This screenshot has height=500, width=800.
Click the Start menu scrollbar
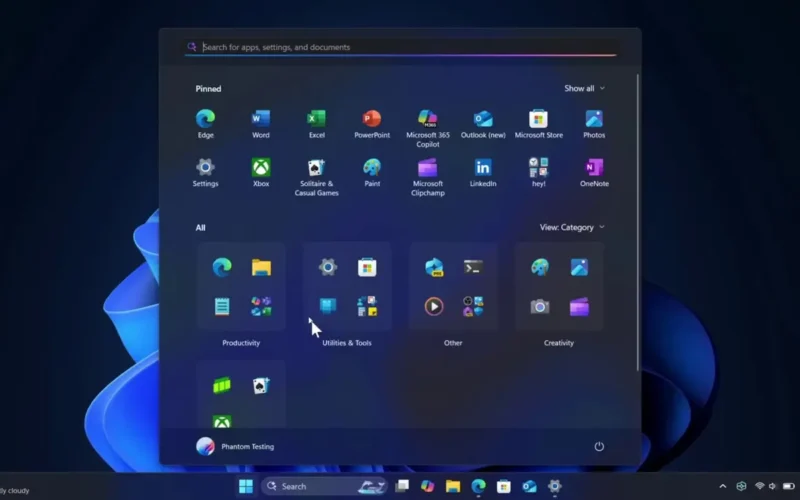[638, 222]
